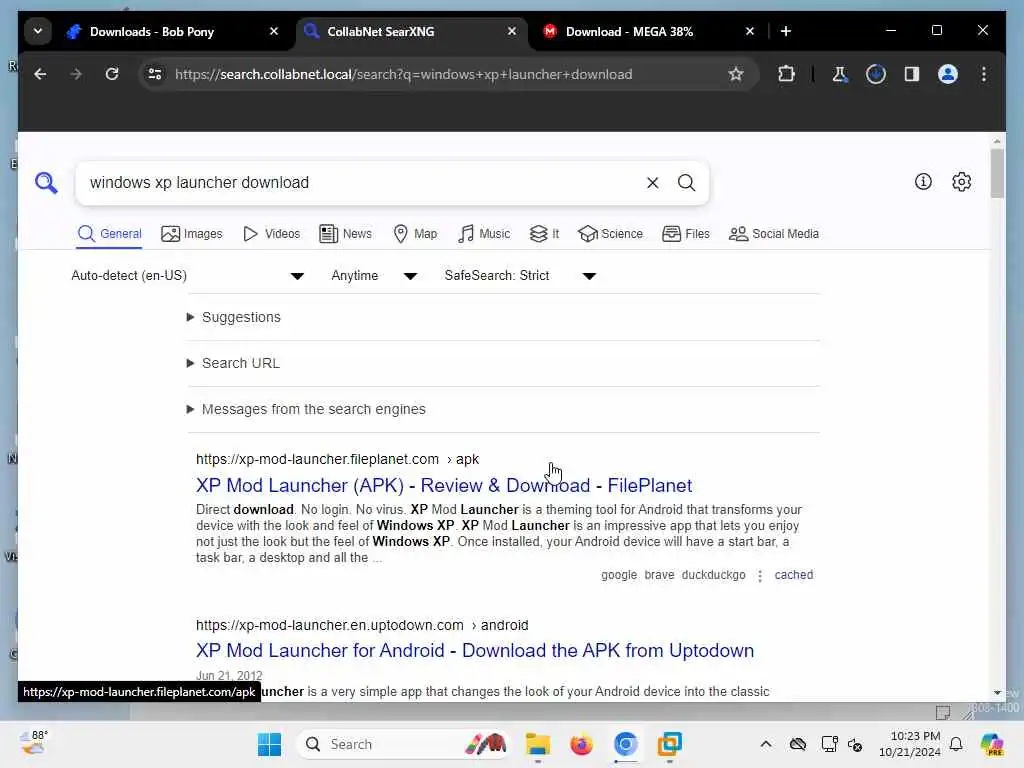Image resolution: width=1024 pixels, height=768 pixels.
Task: Go back with the browser back arrow
Action: (x=40, y=74)
